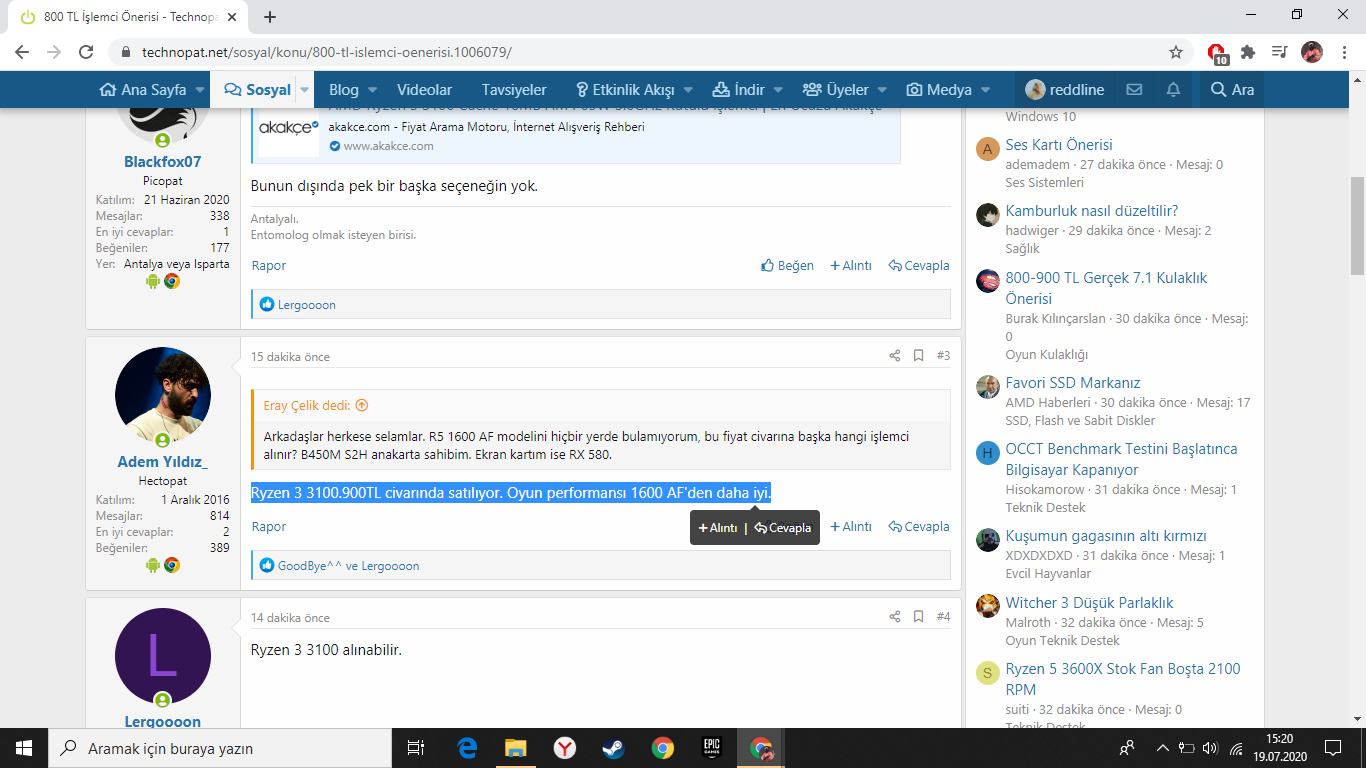Reply to Blackfox07's post with Cevapla

[x=919, y=266]
